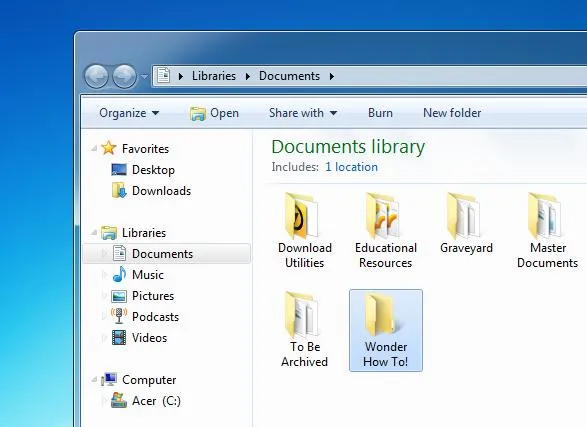The height and width of the screenshot is (427, 587).
Task: Select Documents label under Libraries in sidebar
Action: pyautogui.click(x=162, y=254)
